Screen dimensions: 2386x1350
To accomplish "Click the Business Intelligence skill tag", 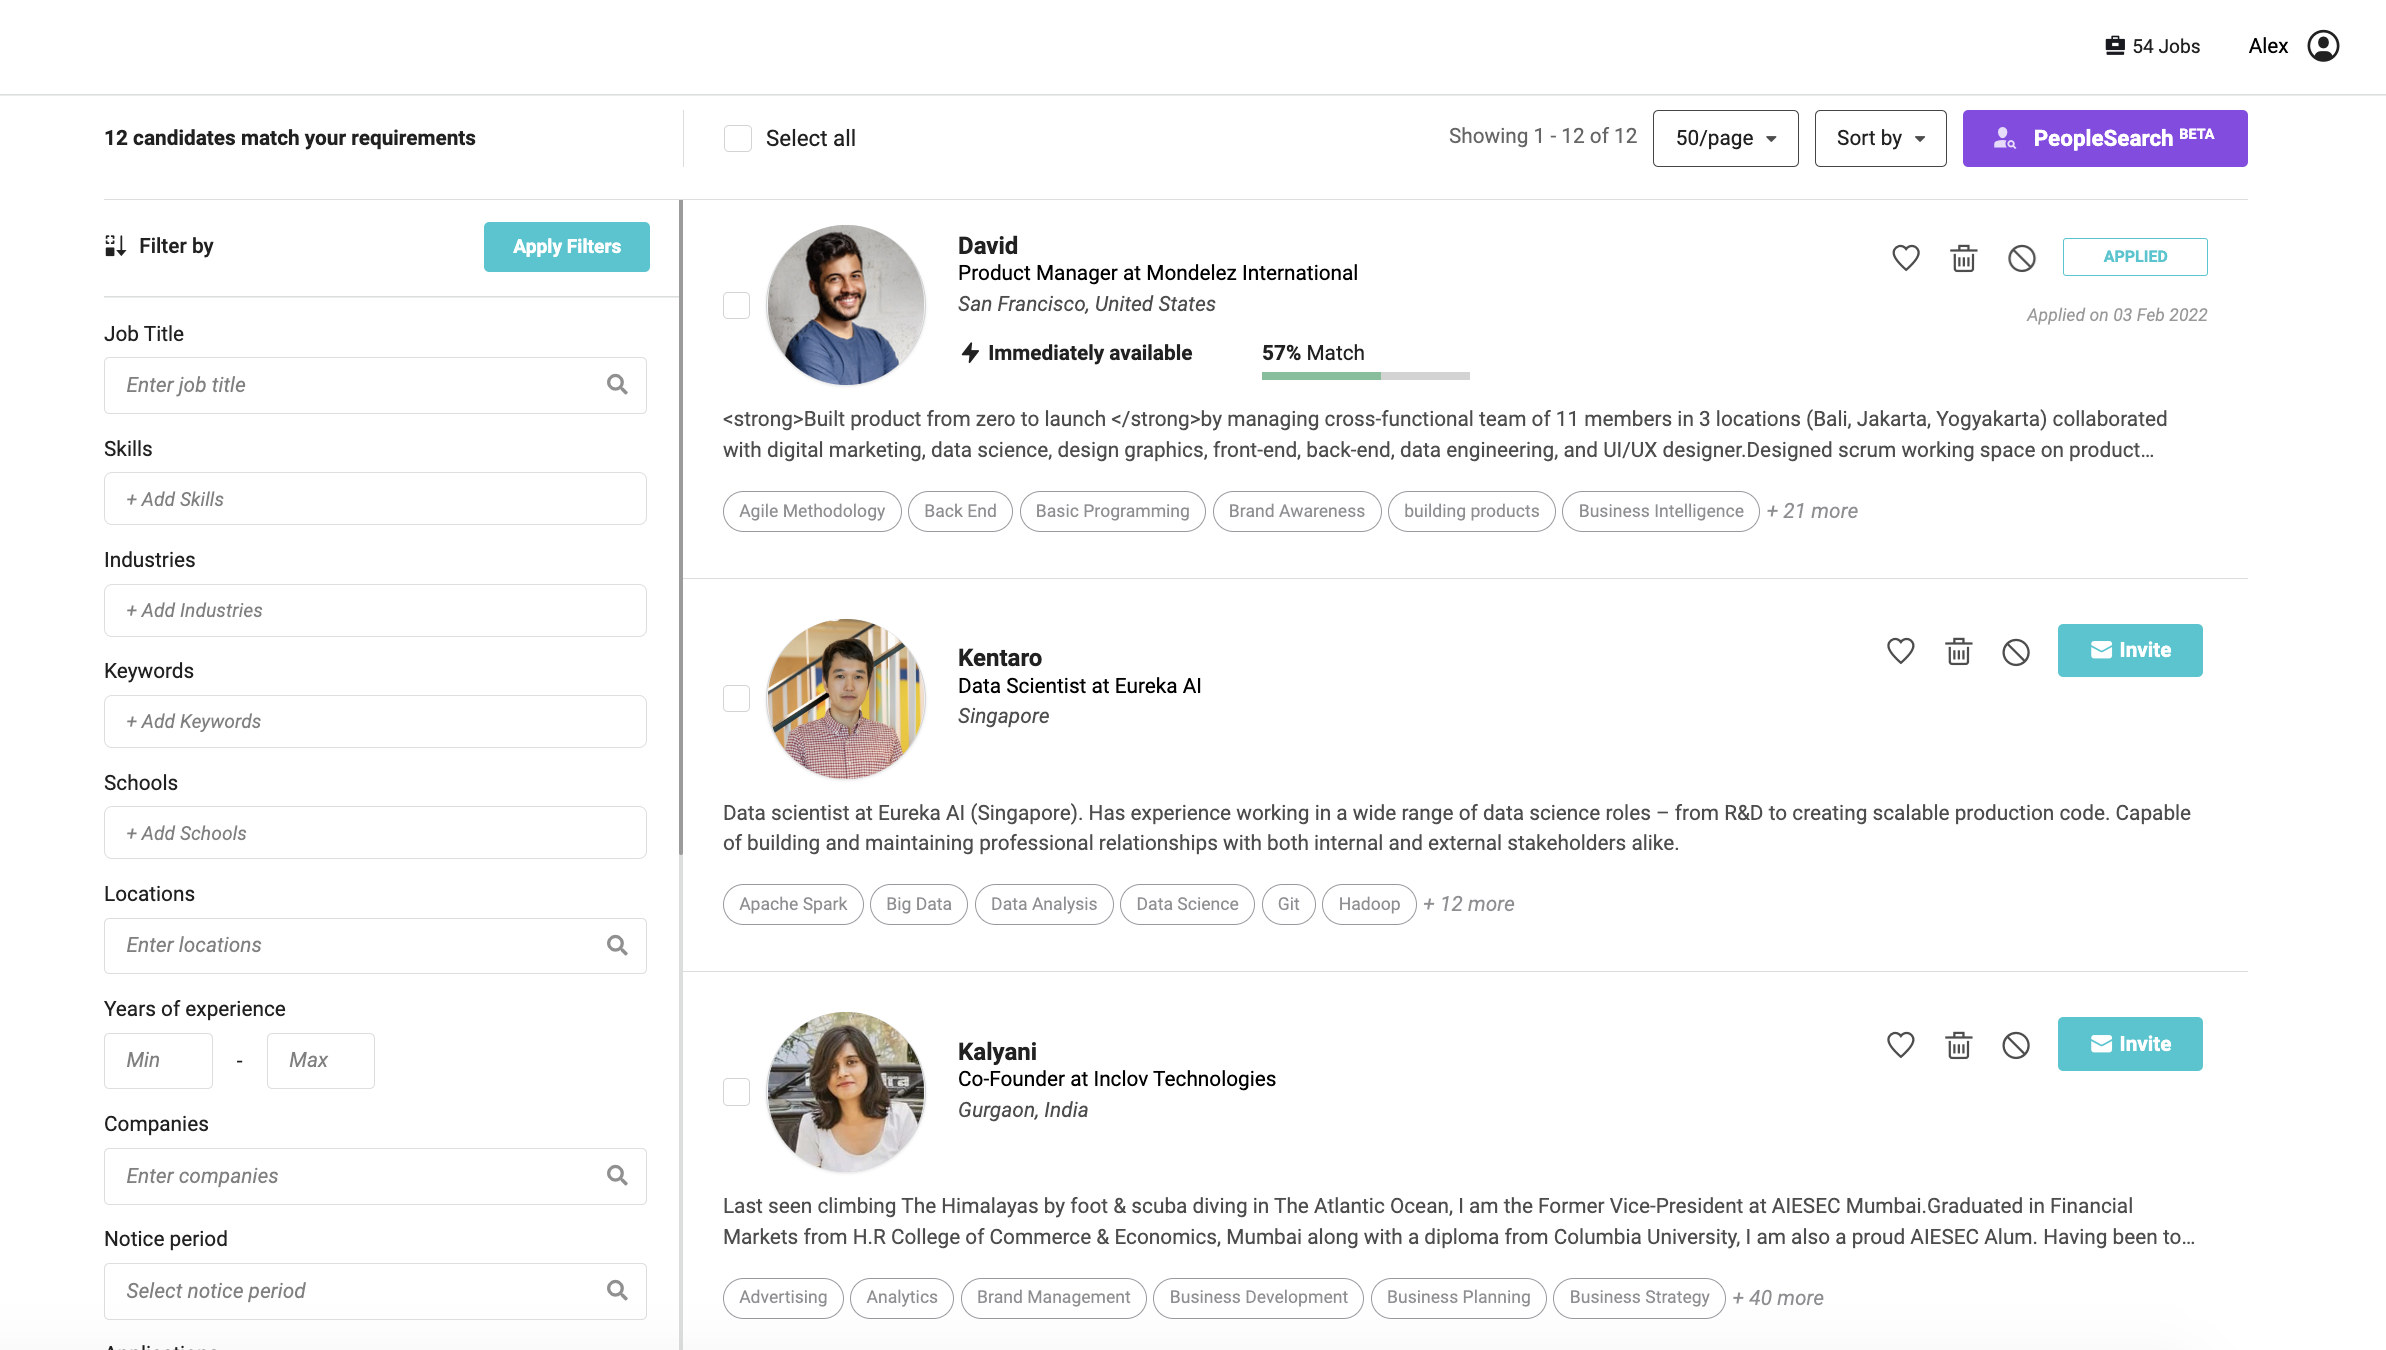I will click(1660, 511).
